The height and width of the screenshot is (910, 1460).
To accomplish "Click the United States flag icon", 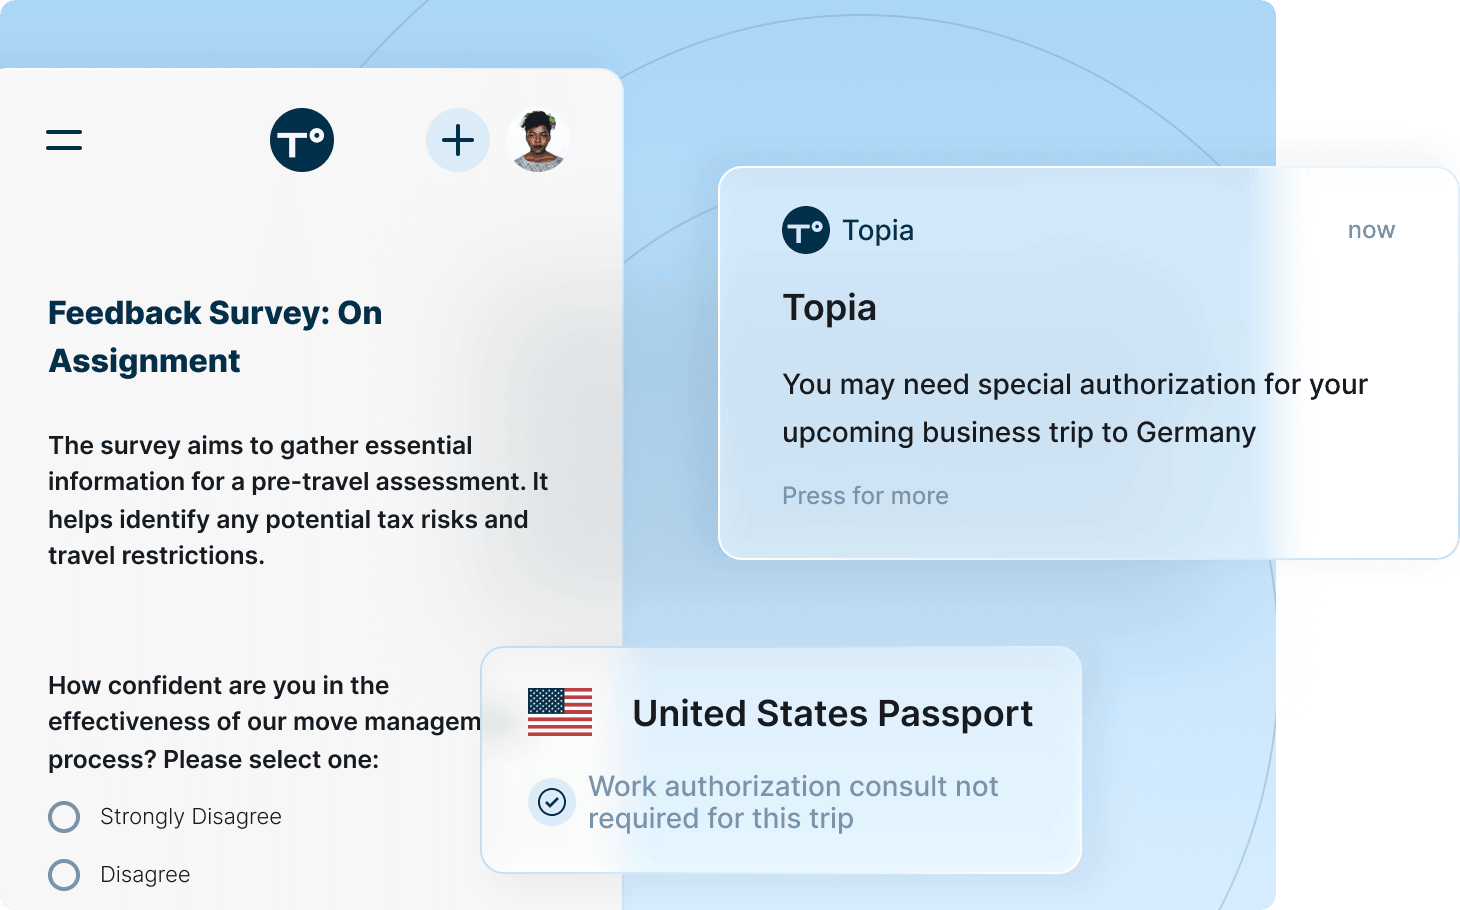I will tap(560, 712).
